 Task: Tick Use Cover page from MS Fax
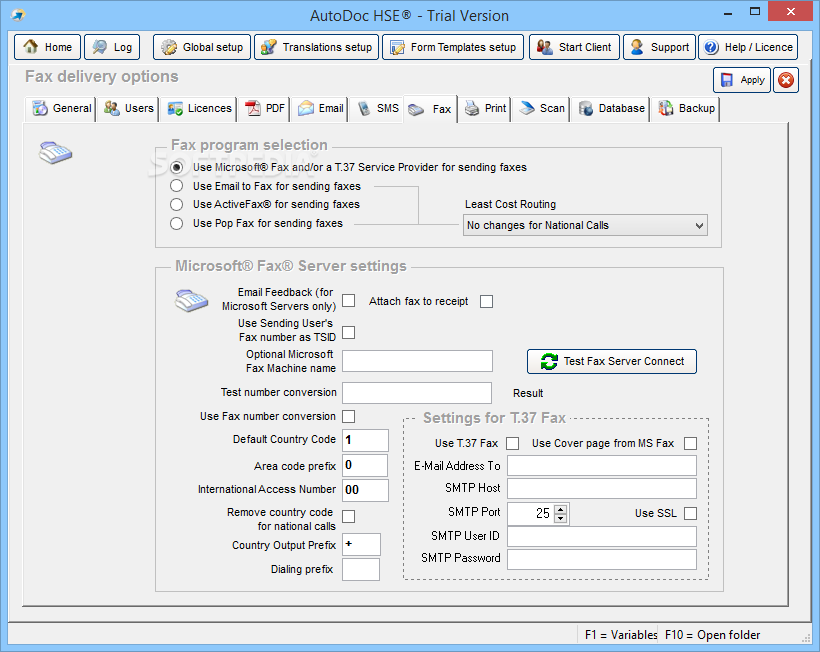tap(690, 443)
